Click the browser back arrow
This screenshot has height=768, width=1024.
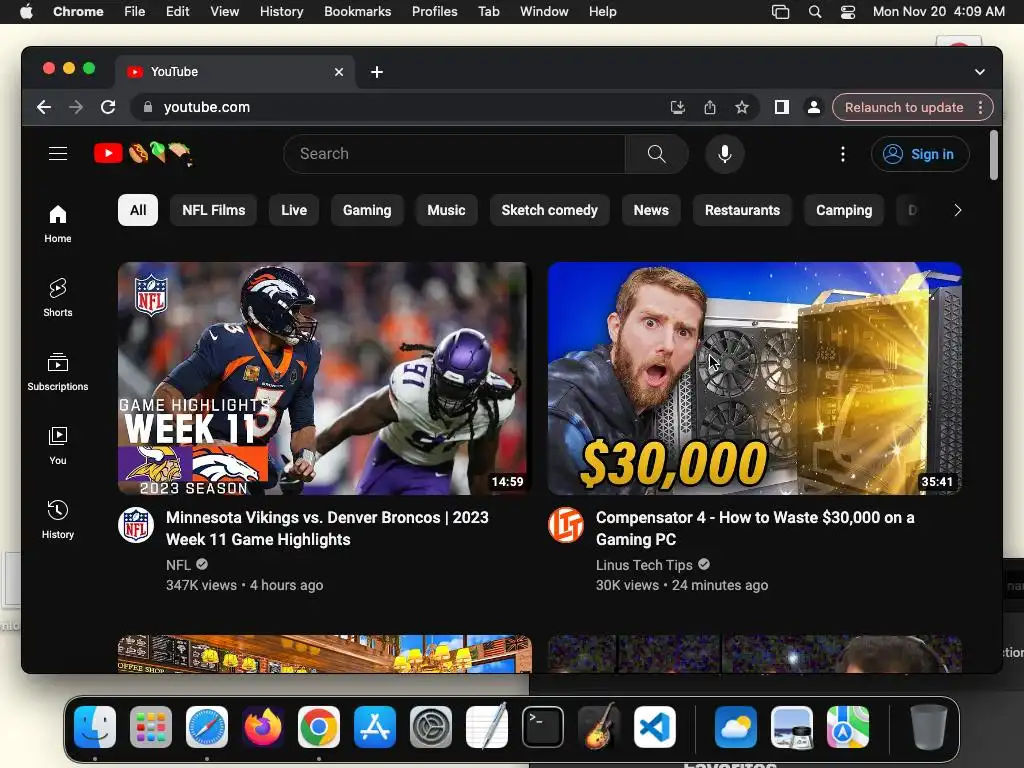[44, 107]
